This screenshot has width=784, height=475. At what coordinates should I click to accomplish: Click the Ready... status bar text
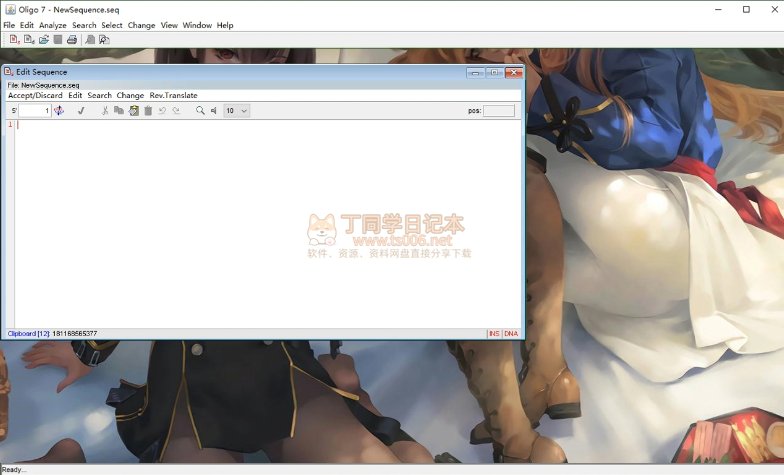pos(14,470)
